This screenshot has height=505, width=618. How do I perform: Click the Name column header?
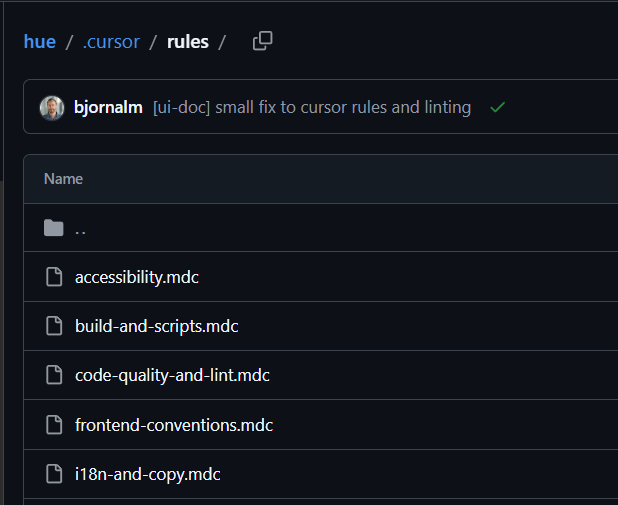[63, 179]
